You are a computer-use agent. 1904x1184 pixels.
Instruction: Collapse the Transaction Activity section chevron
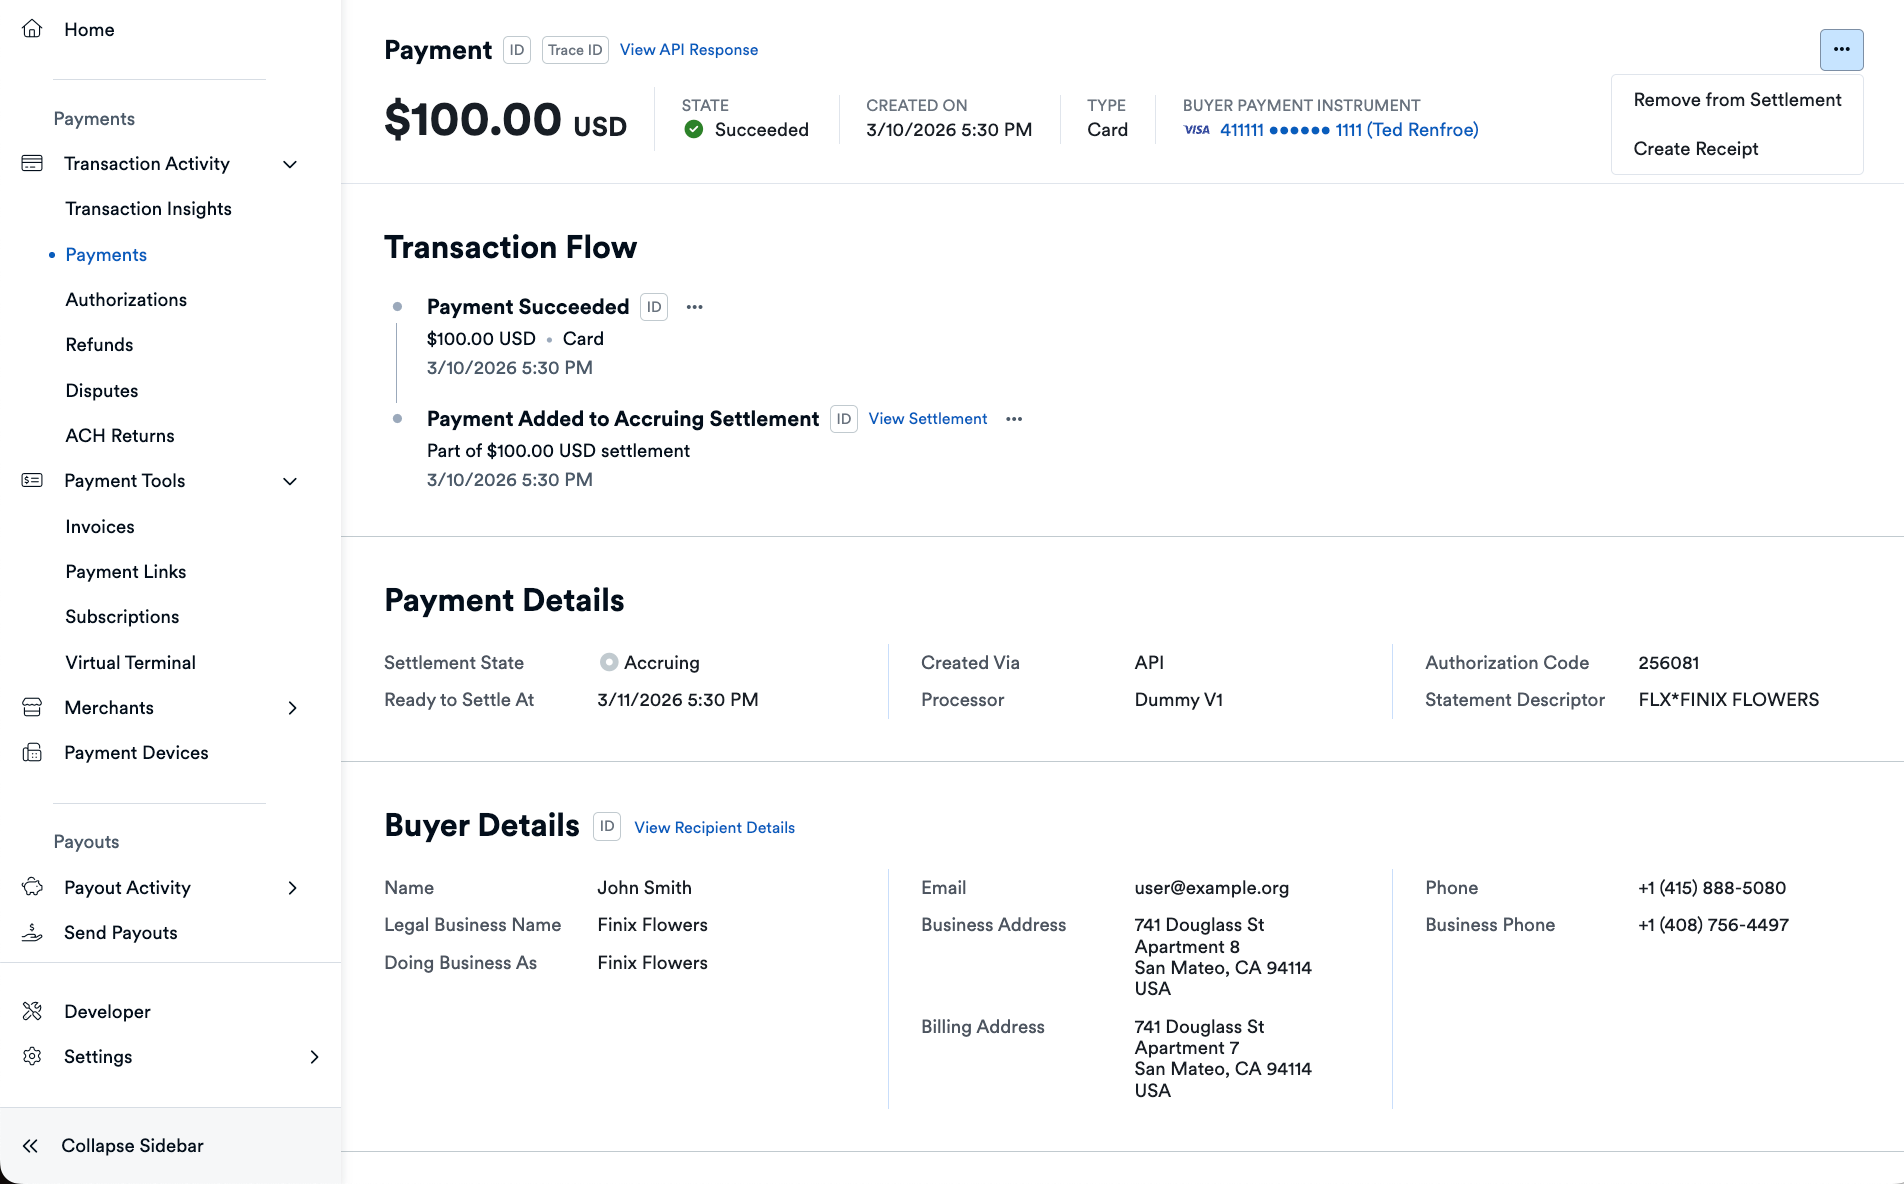click(290, 163)
